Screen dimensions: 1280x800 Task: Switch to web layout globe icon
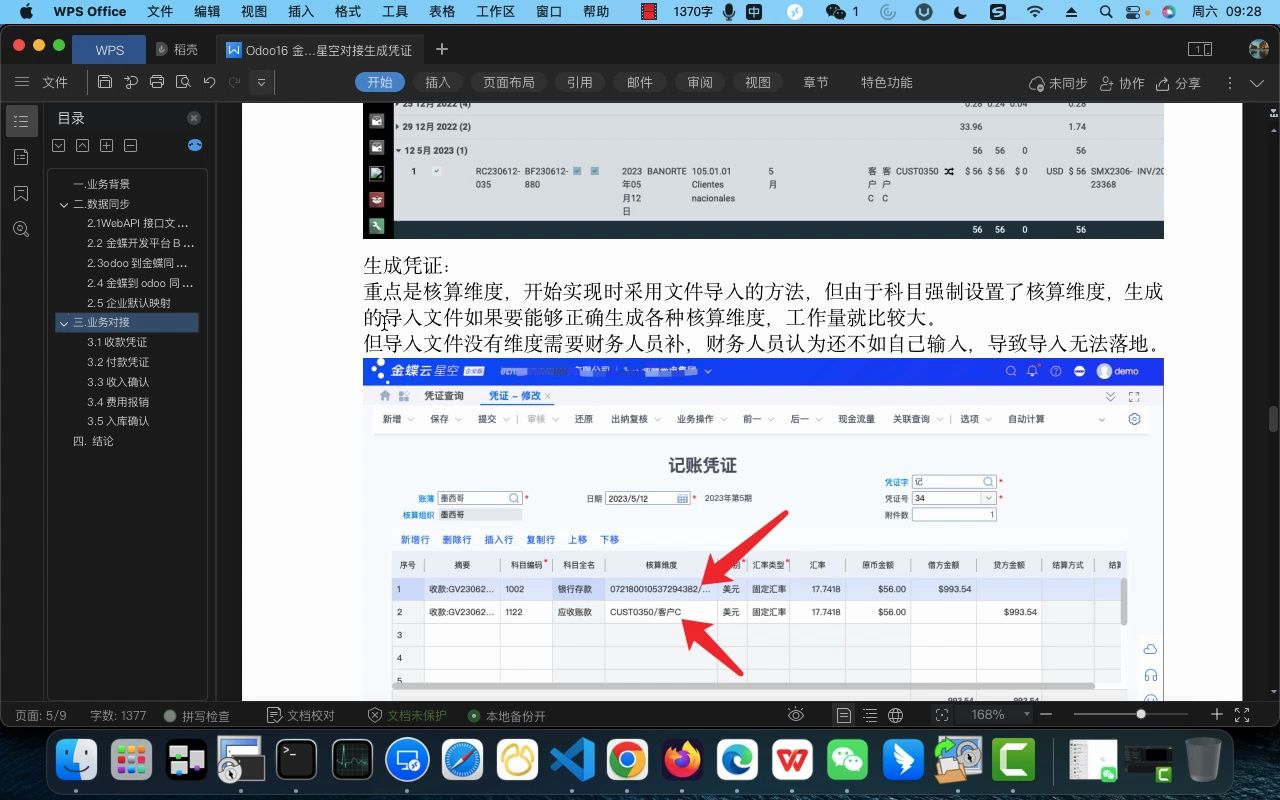[896, 715]
